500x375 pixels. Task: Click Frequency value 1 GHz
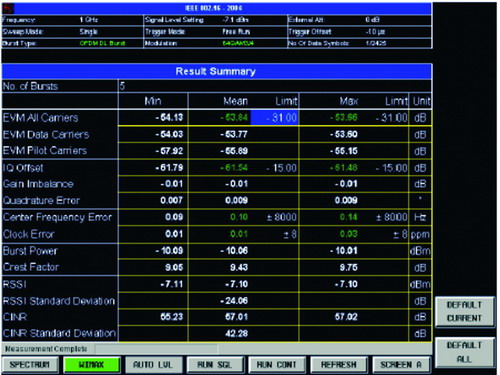[x=89, y=20]
